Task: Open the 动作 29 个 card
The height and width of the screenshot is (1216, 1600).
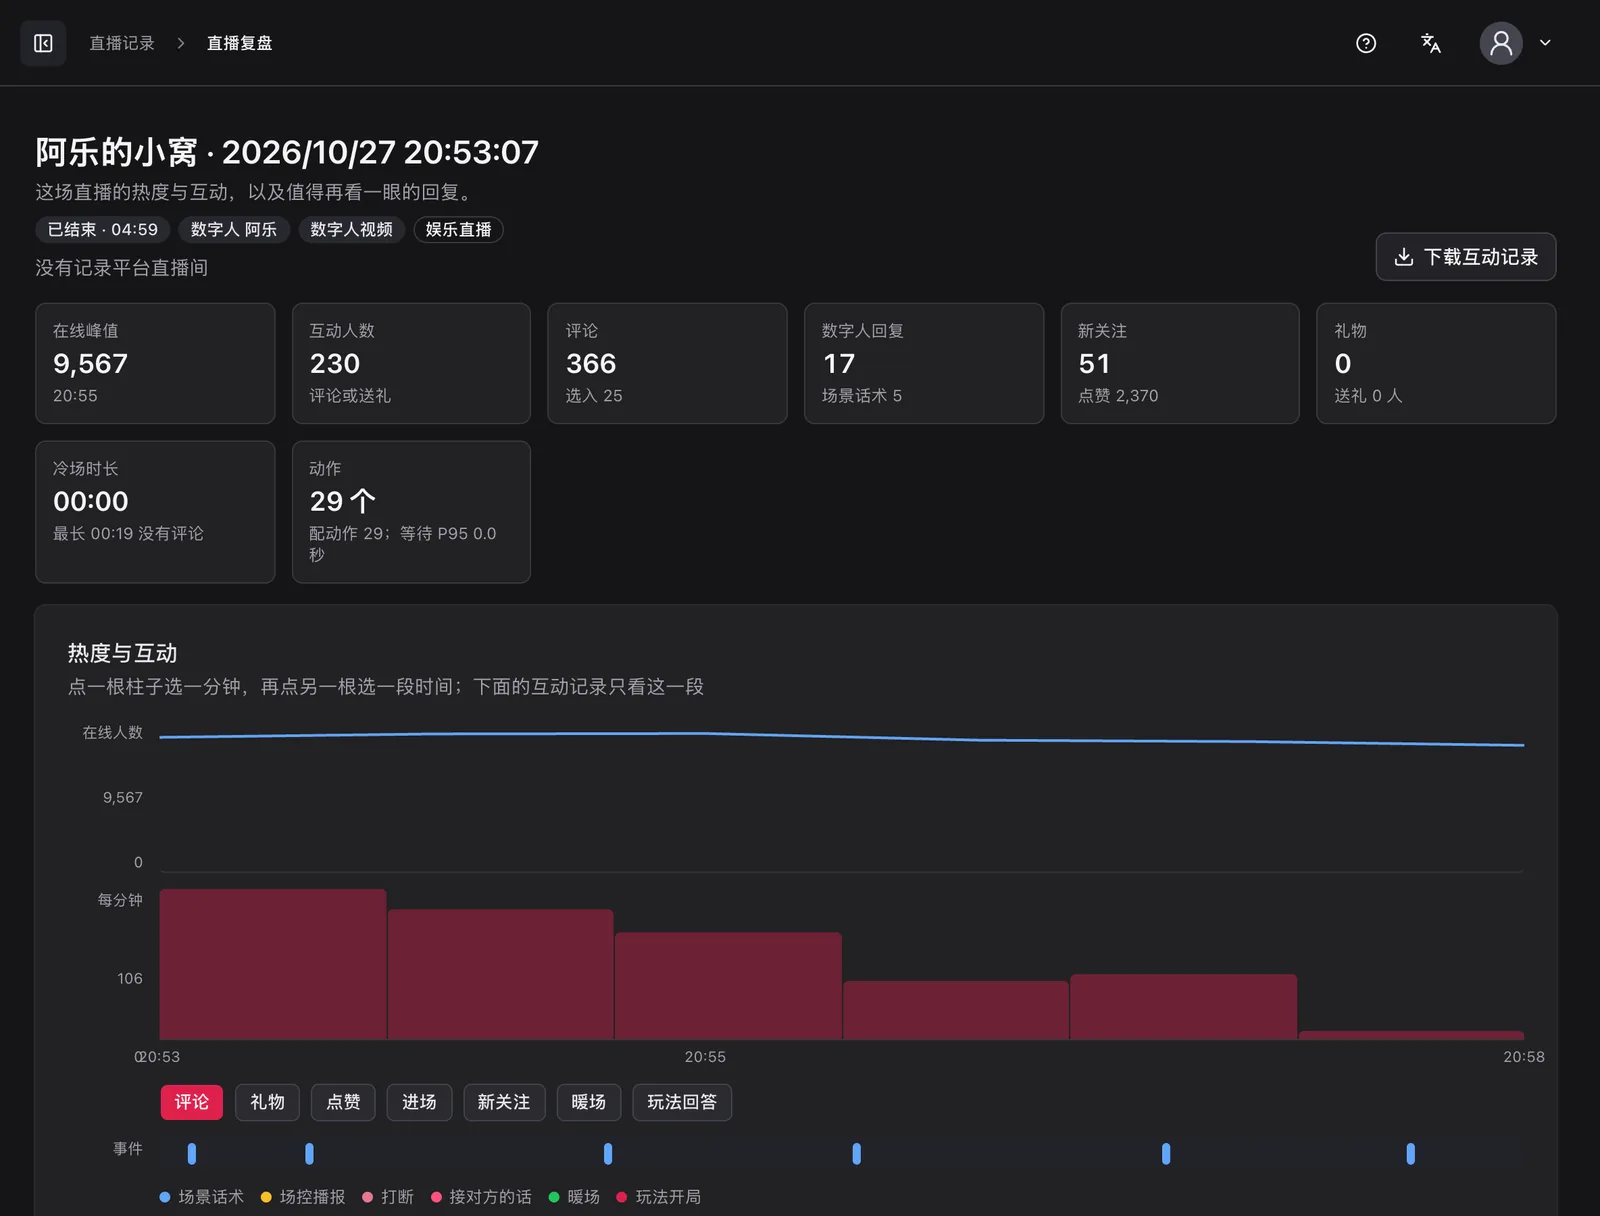Action: 411,512
